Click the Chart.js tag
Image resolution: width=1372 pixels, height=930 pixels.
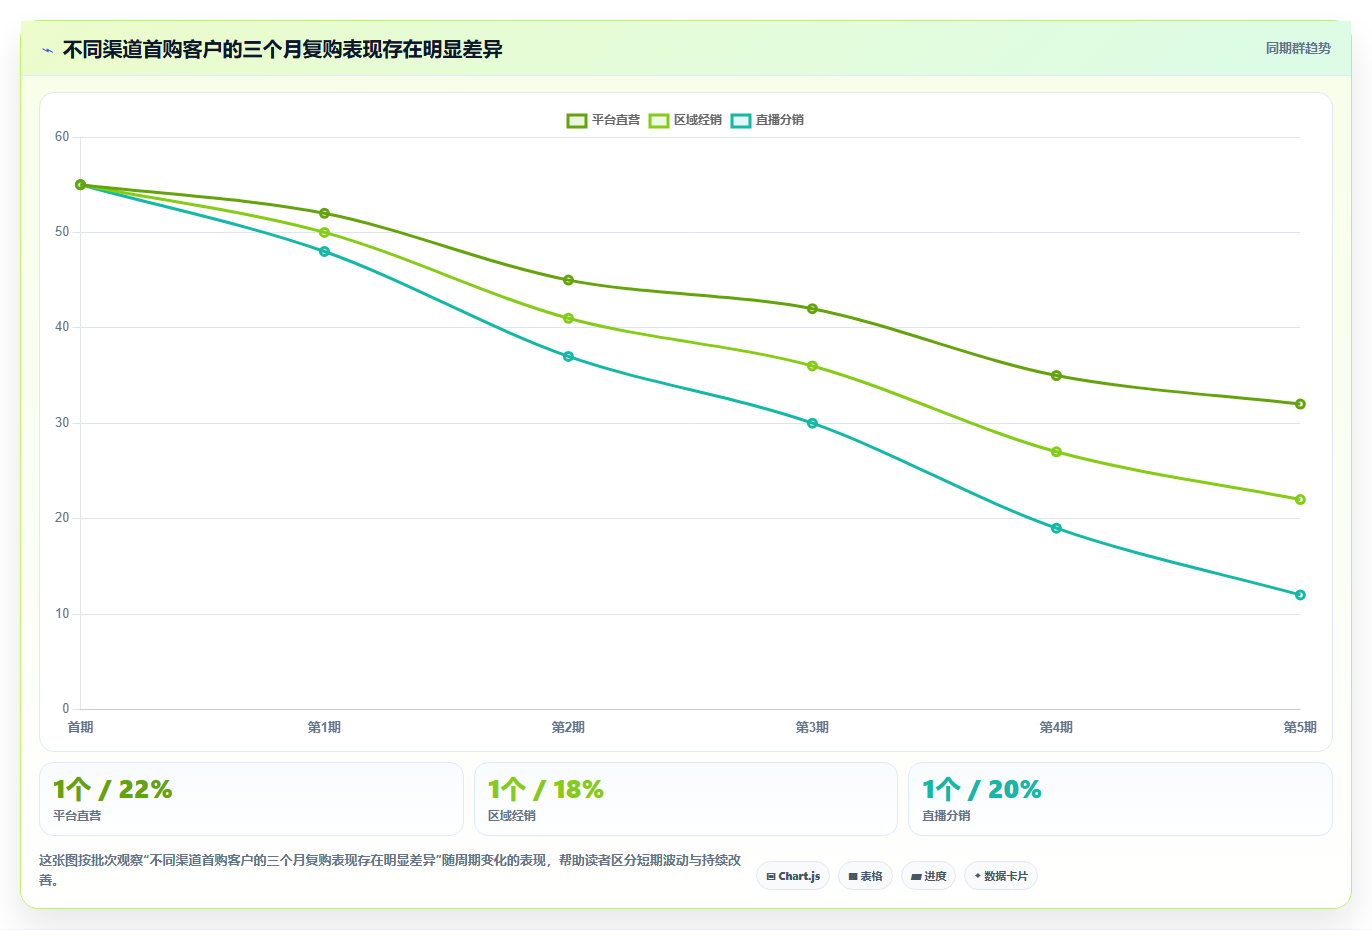point(793,876)
